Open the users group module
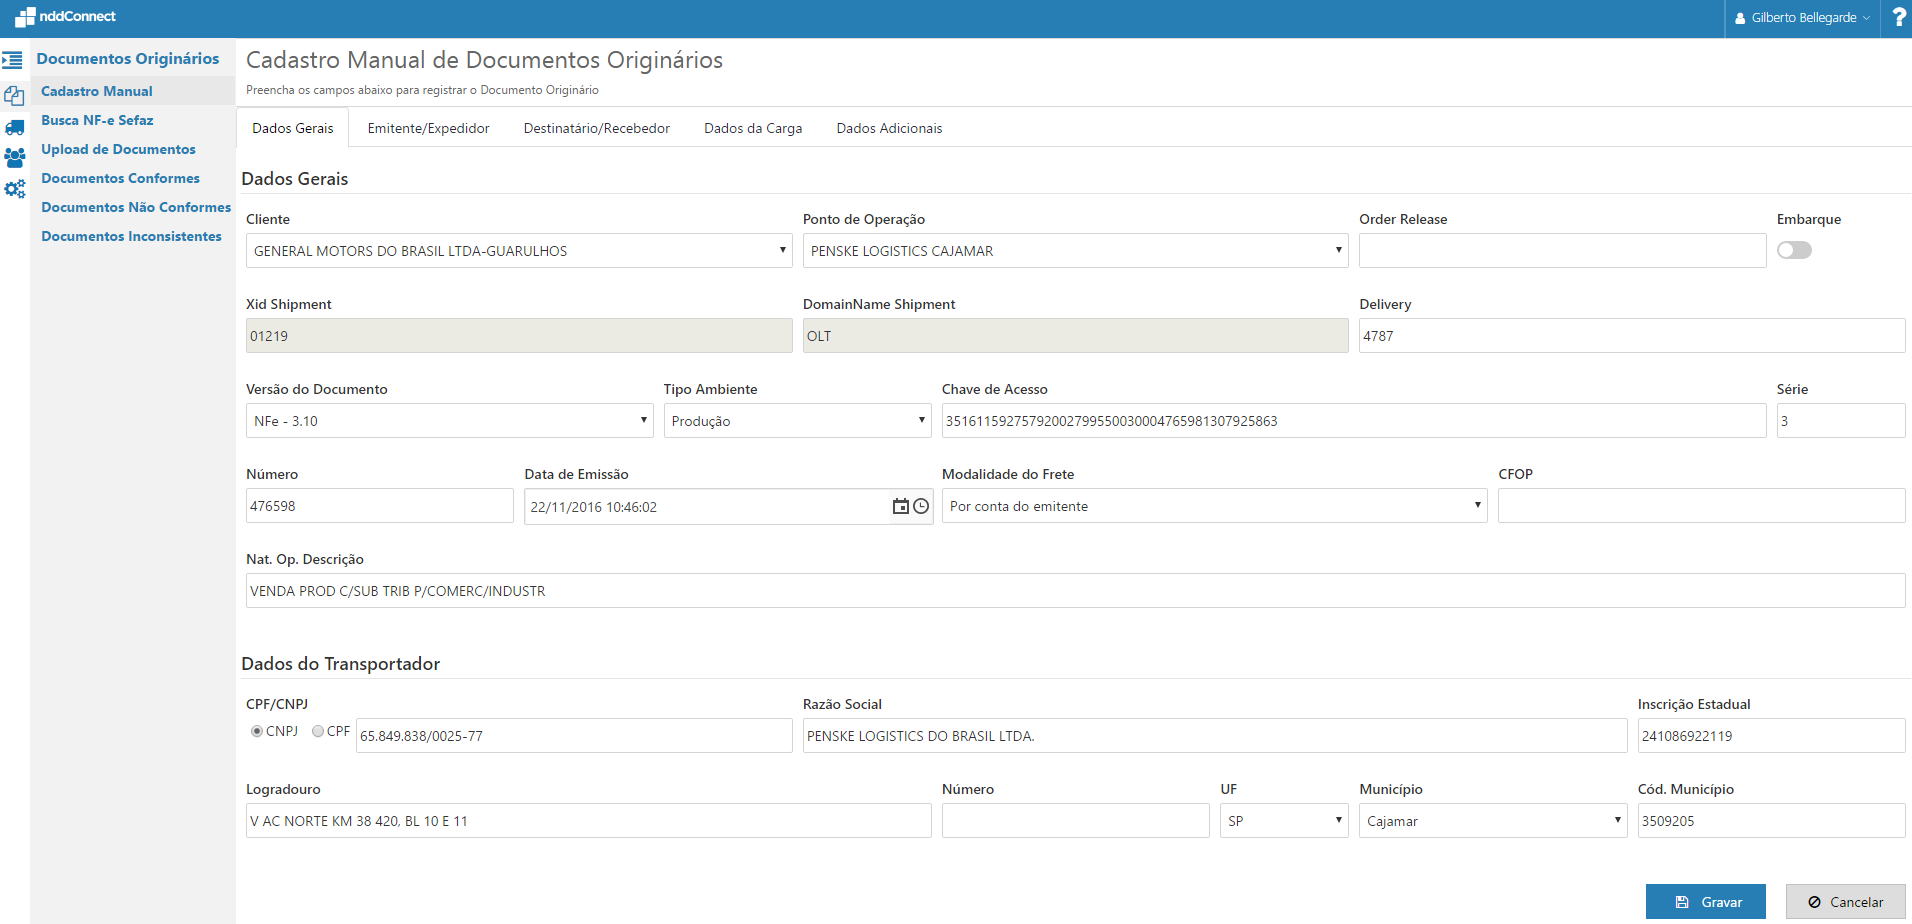This screenshot has height=924, width=1912. coord(14,158)
